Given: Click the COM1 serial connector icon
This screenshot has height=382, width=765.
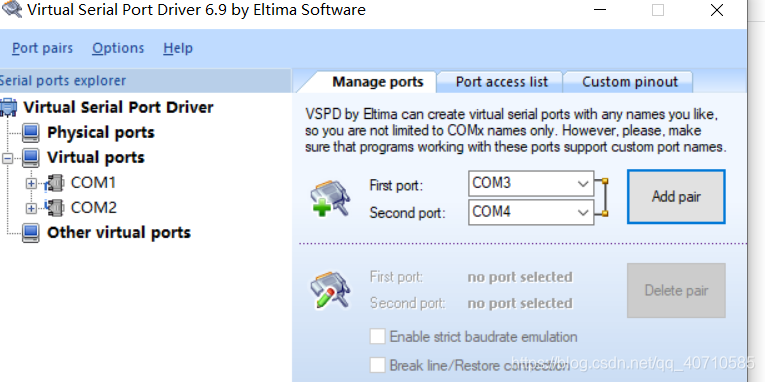Looking at the screenshot, I should coord(54,183).
